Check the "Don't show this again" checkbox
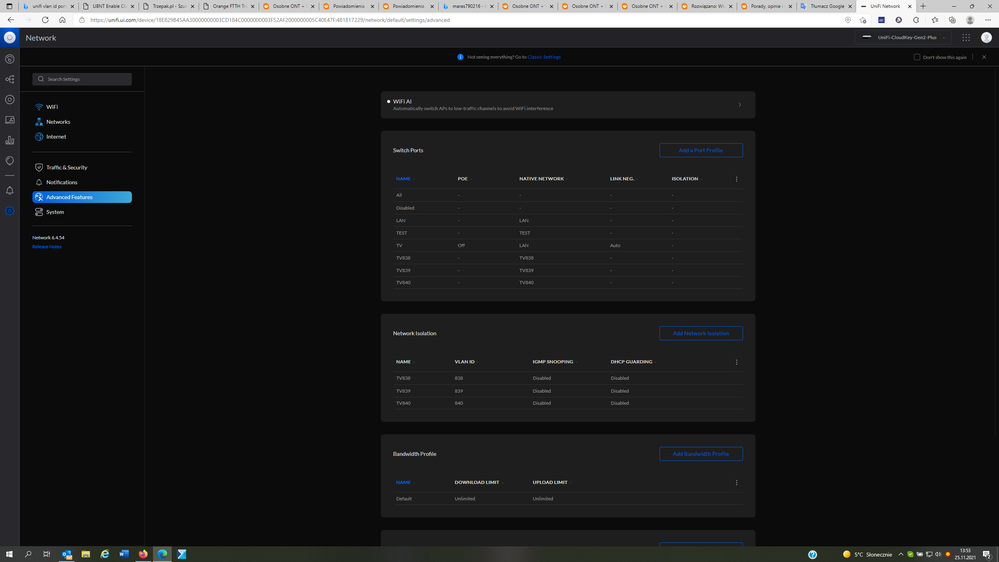 [917, 57]
